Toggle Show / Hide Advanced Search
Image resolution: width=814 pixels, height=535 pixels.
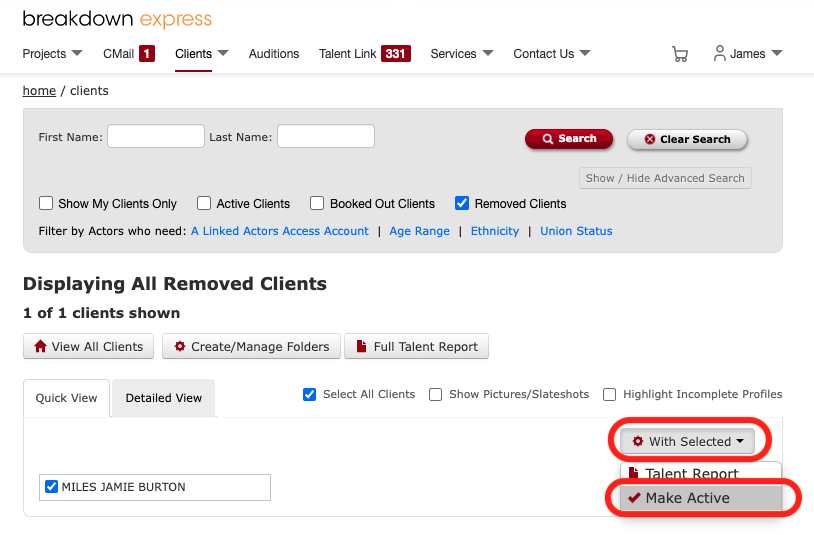tap(665, 178)
